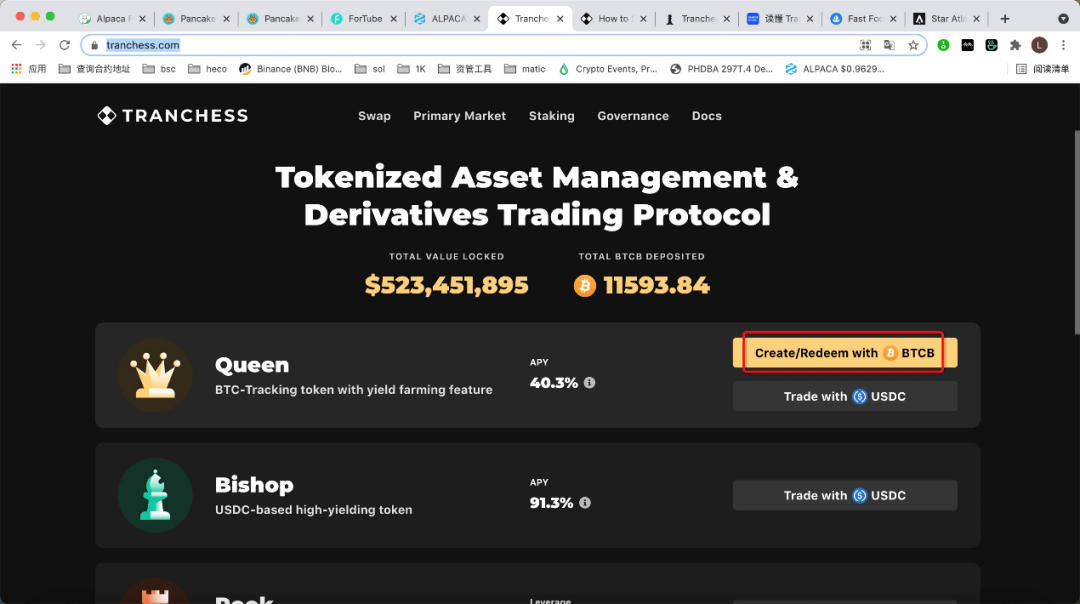The height and width of the screenshot is (604, 1080).
Task: Click the Bitcoin icon beside 11593.84
Action: 585,285
